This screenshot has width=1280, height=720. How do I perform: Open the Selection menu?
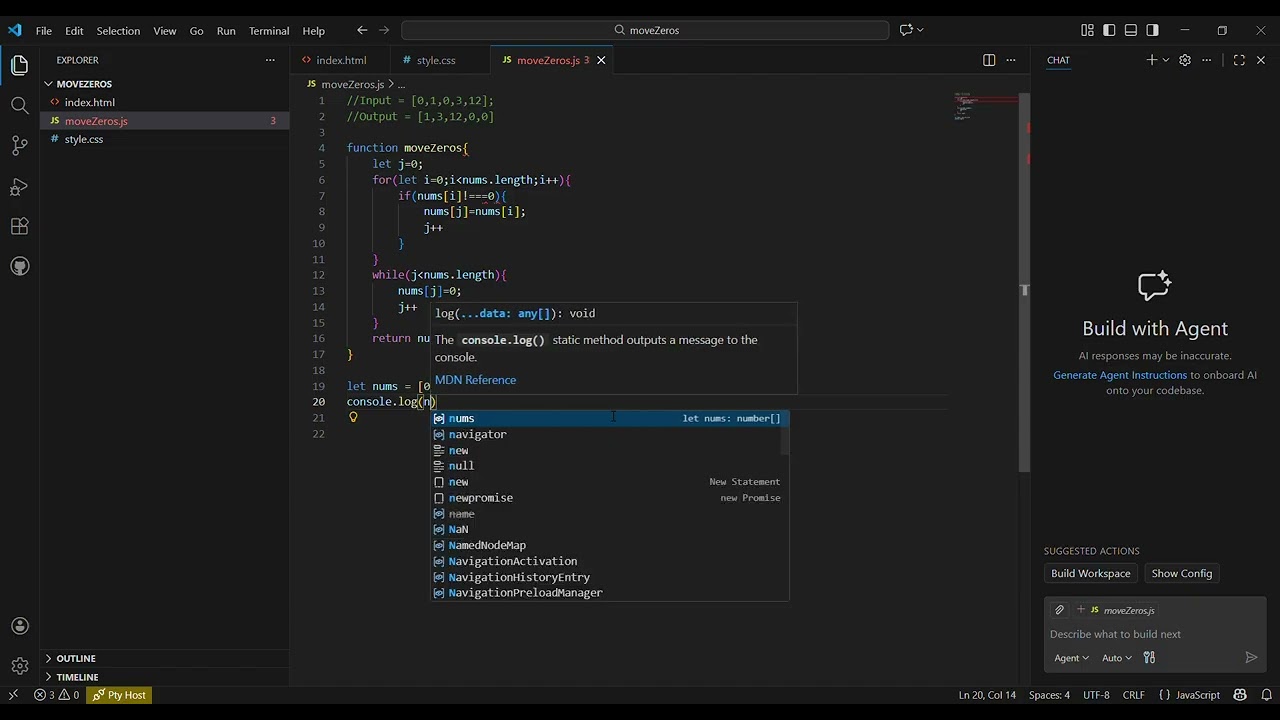[118, 30]
